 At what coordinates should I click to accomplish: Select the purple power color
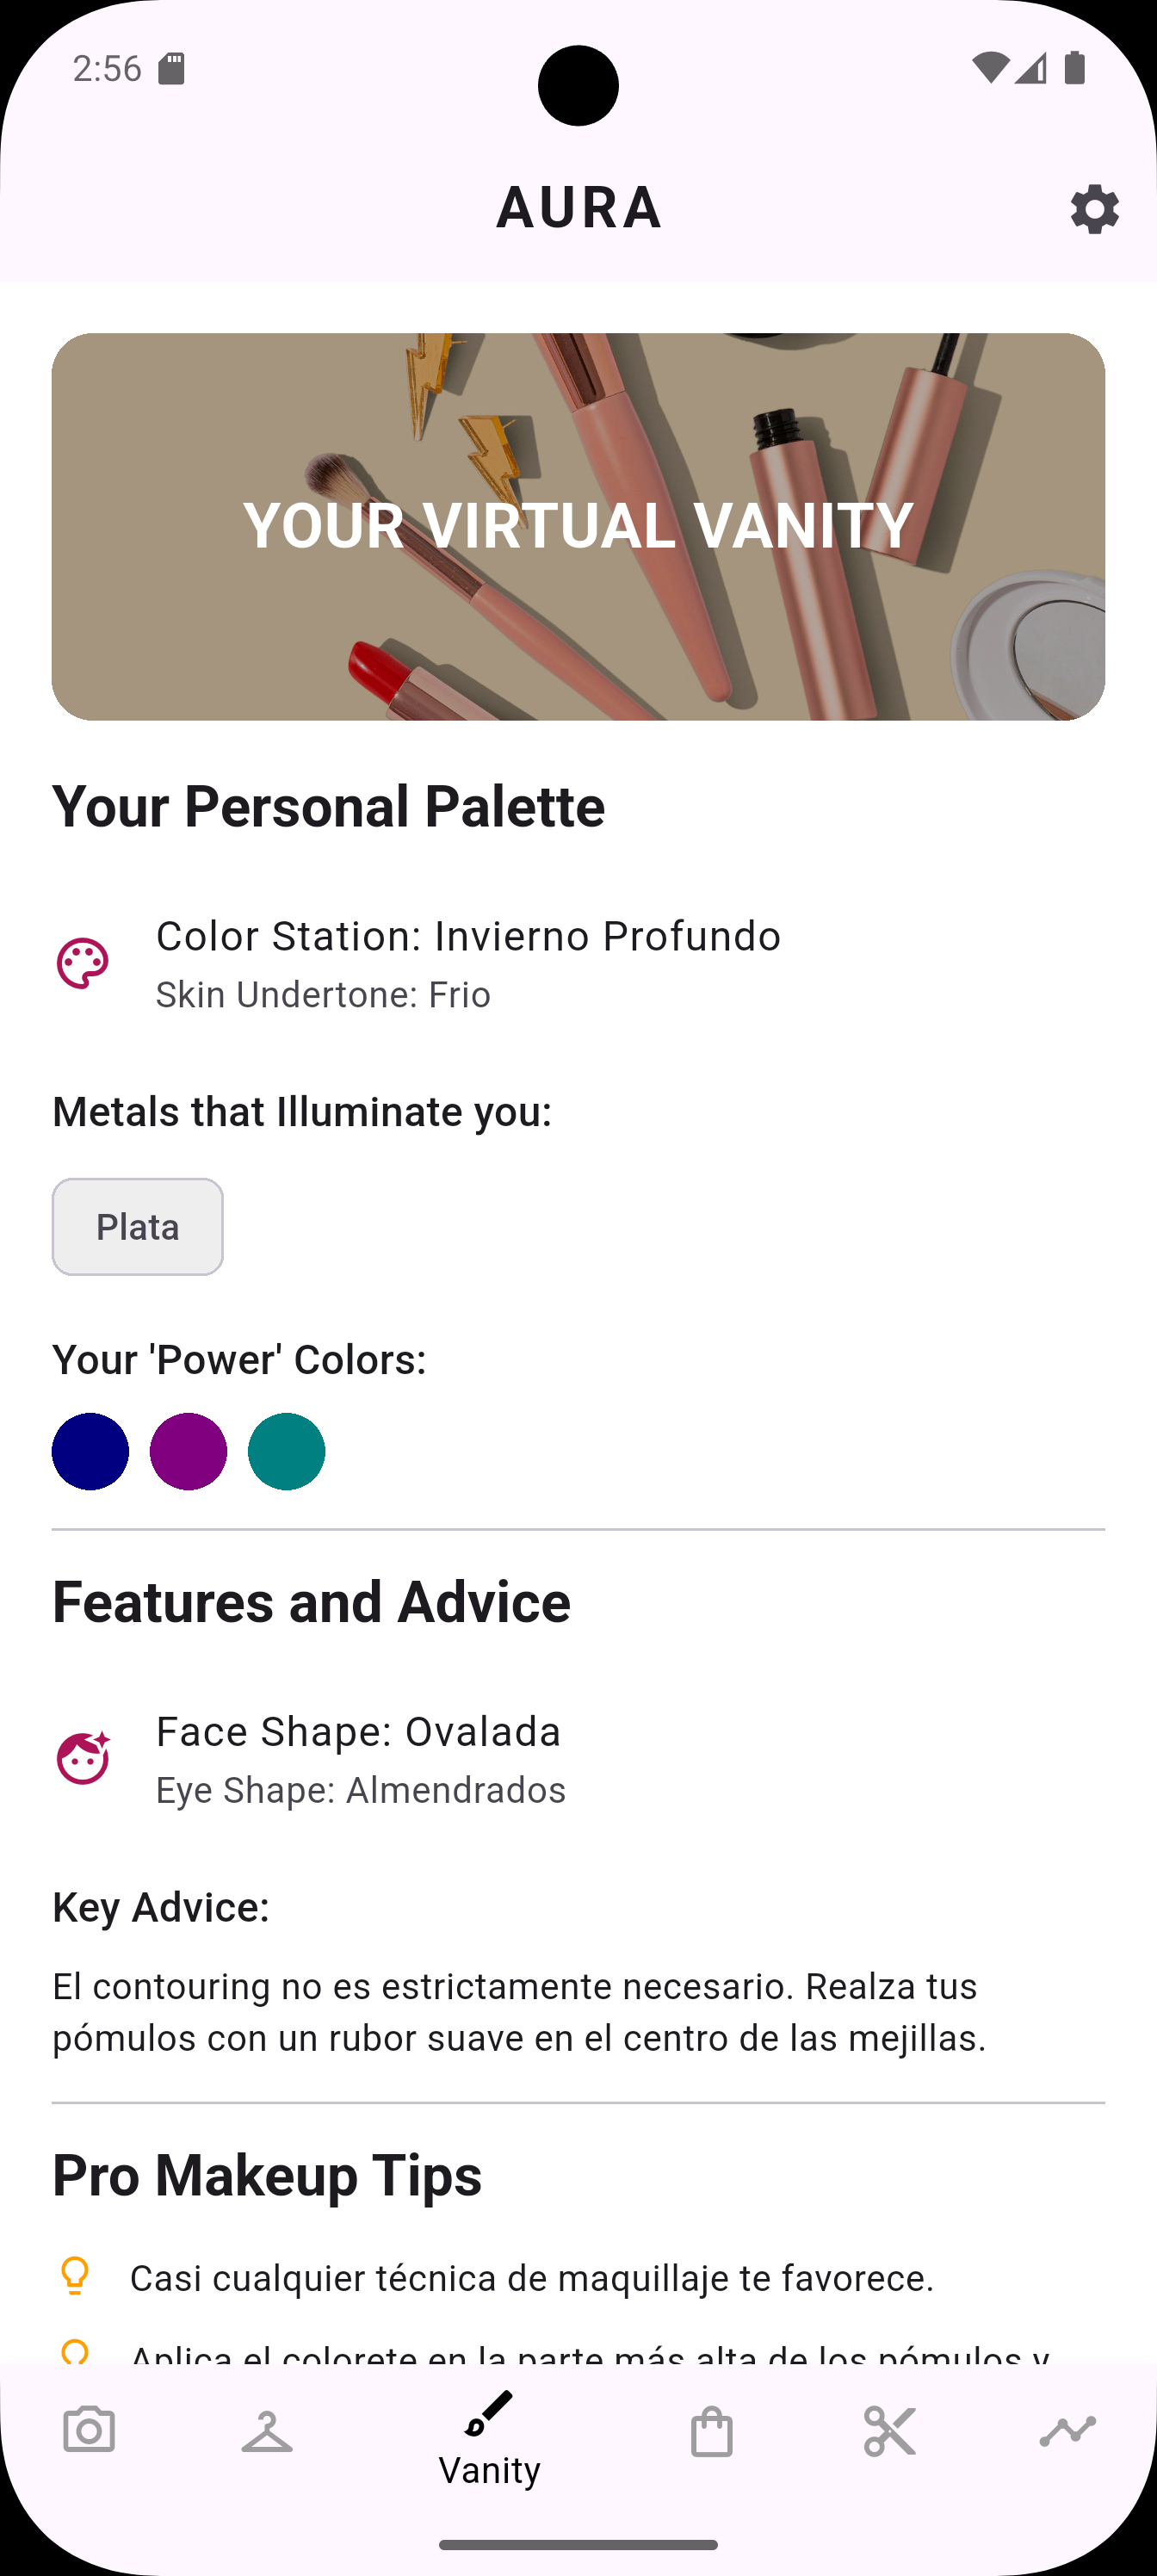(188, 1451)
